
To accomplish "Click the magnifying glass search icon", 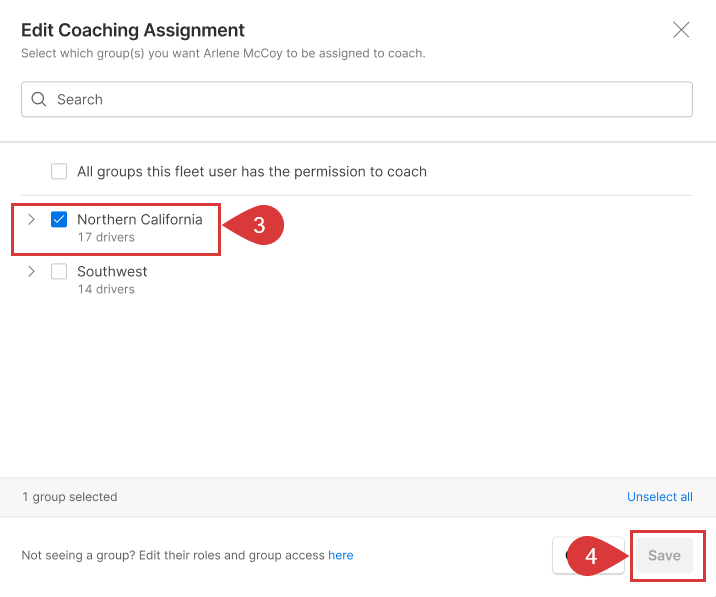I will (x=39, y=100).
